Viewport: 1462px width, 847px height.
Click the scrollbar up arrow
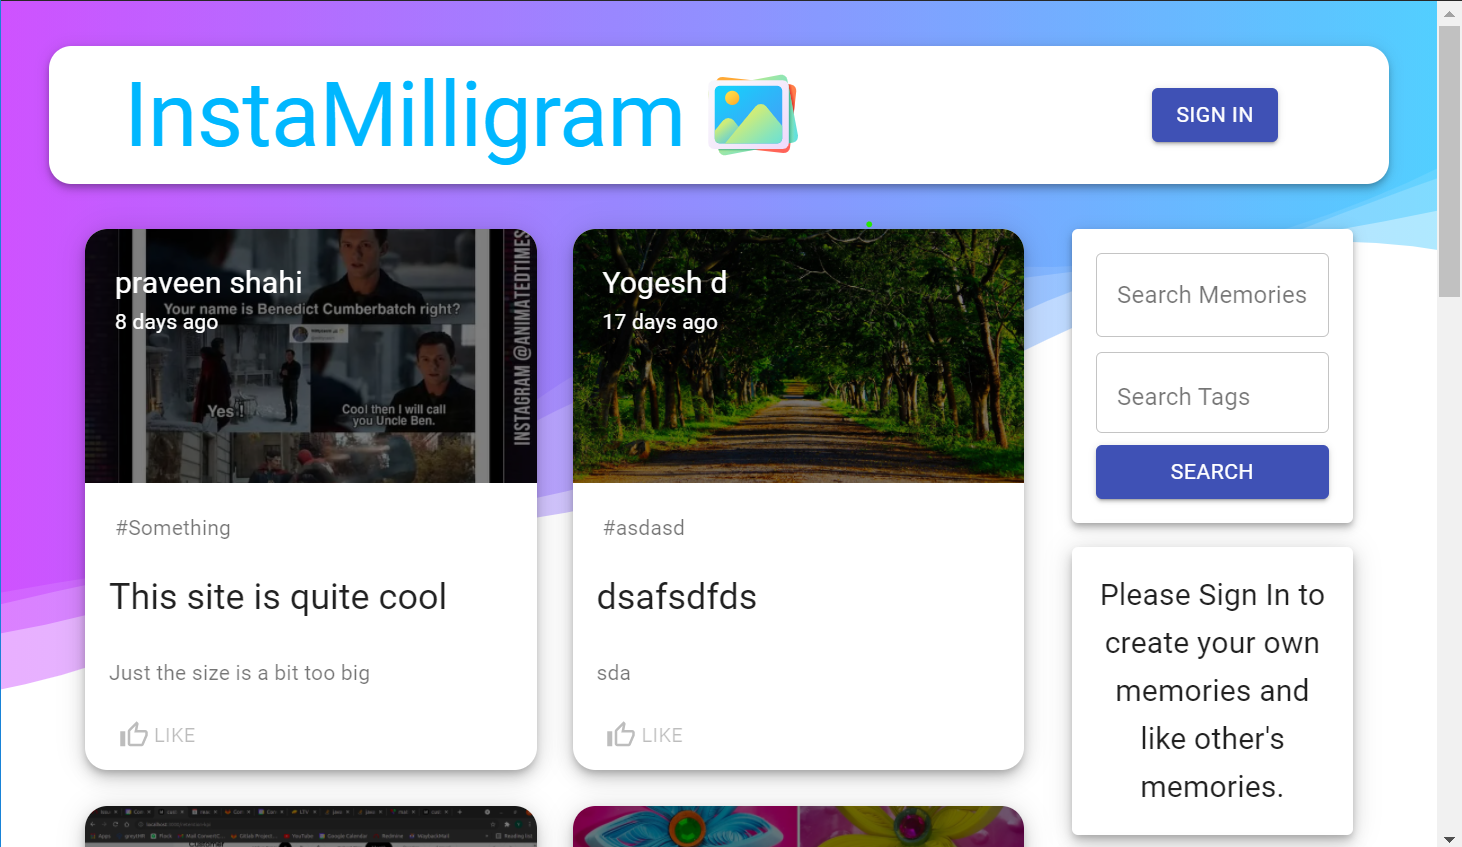pos(1449,13)
